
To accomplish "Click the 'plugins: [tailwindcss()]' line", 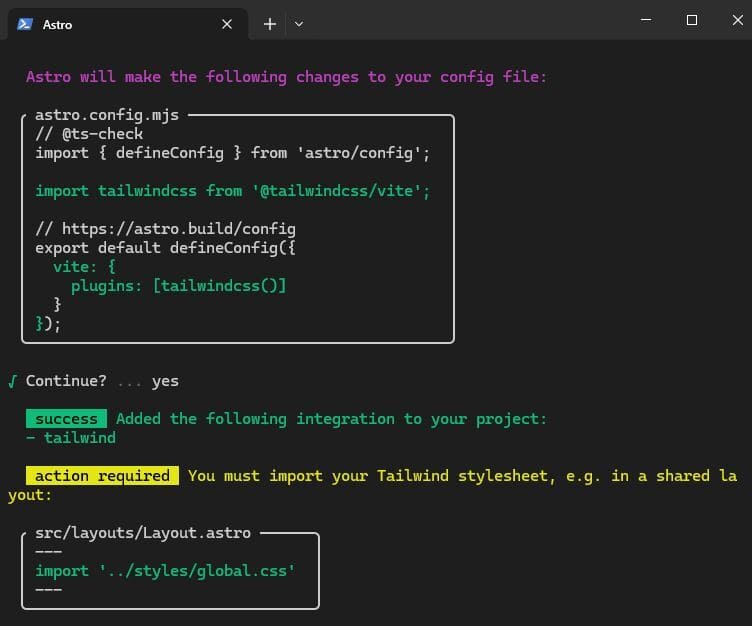I will tap(178, 286).
